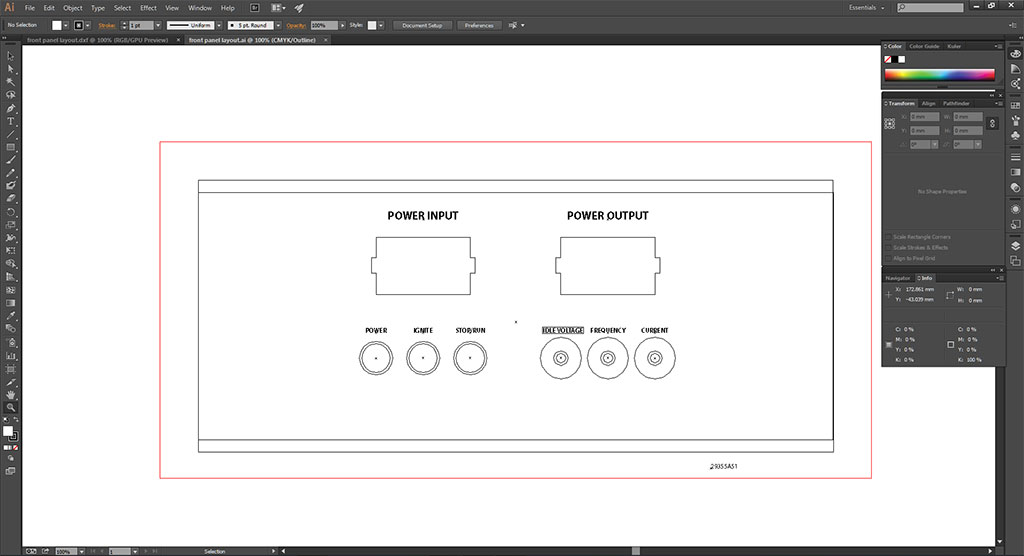The image size is (1024, 556).
Task: Open the Object menu
Action: click(x=72, y=8)
